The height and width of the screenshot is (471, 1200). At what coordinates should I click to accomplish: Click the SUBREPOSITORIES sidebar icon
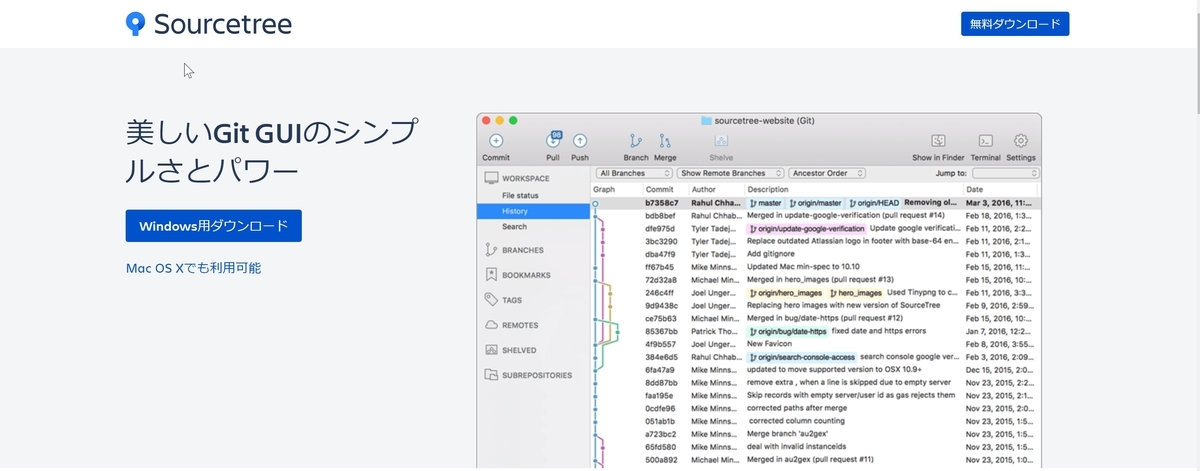tap(491, 375)
